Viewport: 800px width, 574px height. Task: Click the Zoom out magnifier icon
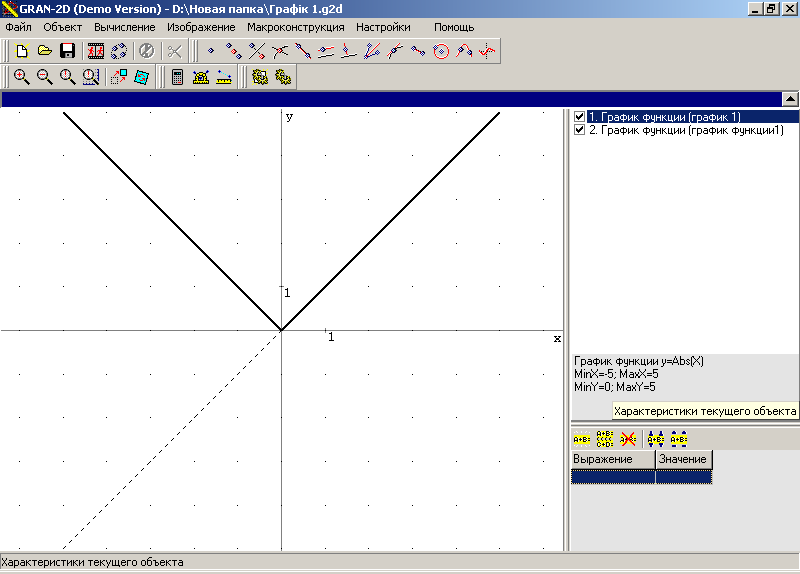[44, 77]
